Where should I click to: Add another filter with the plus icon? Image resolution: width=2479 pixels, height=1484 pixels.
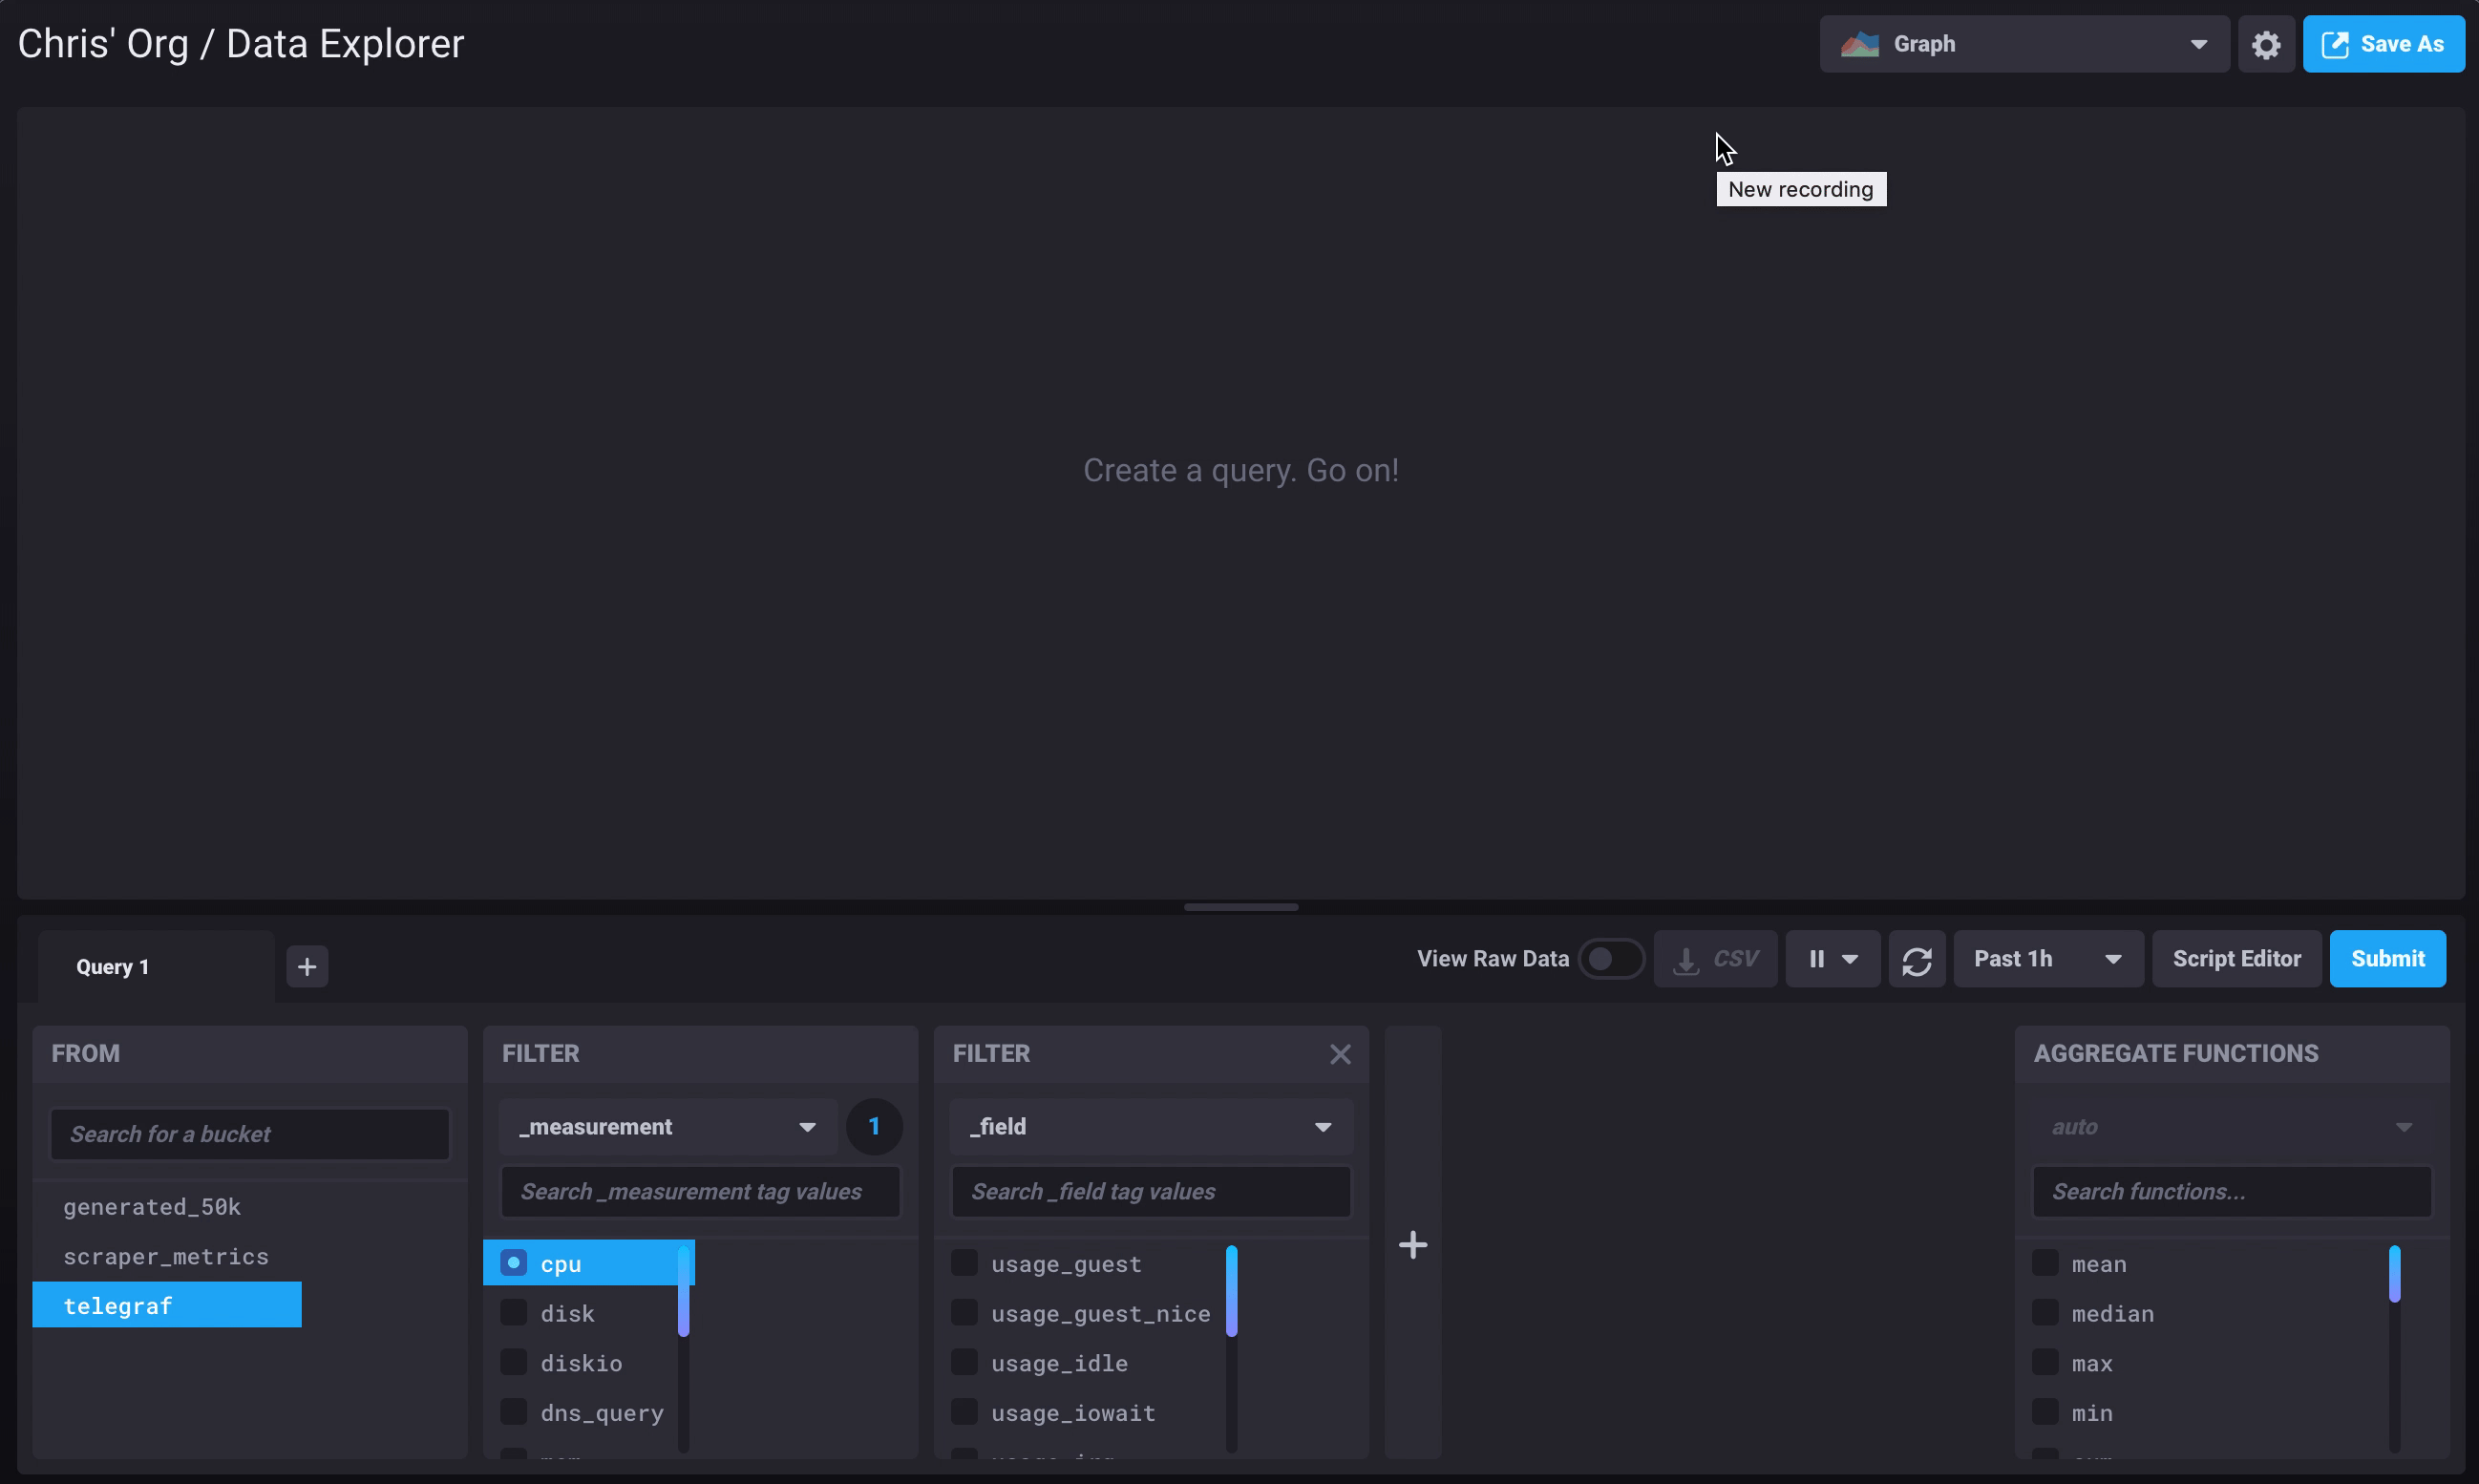[x=1412, y=1245]
